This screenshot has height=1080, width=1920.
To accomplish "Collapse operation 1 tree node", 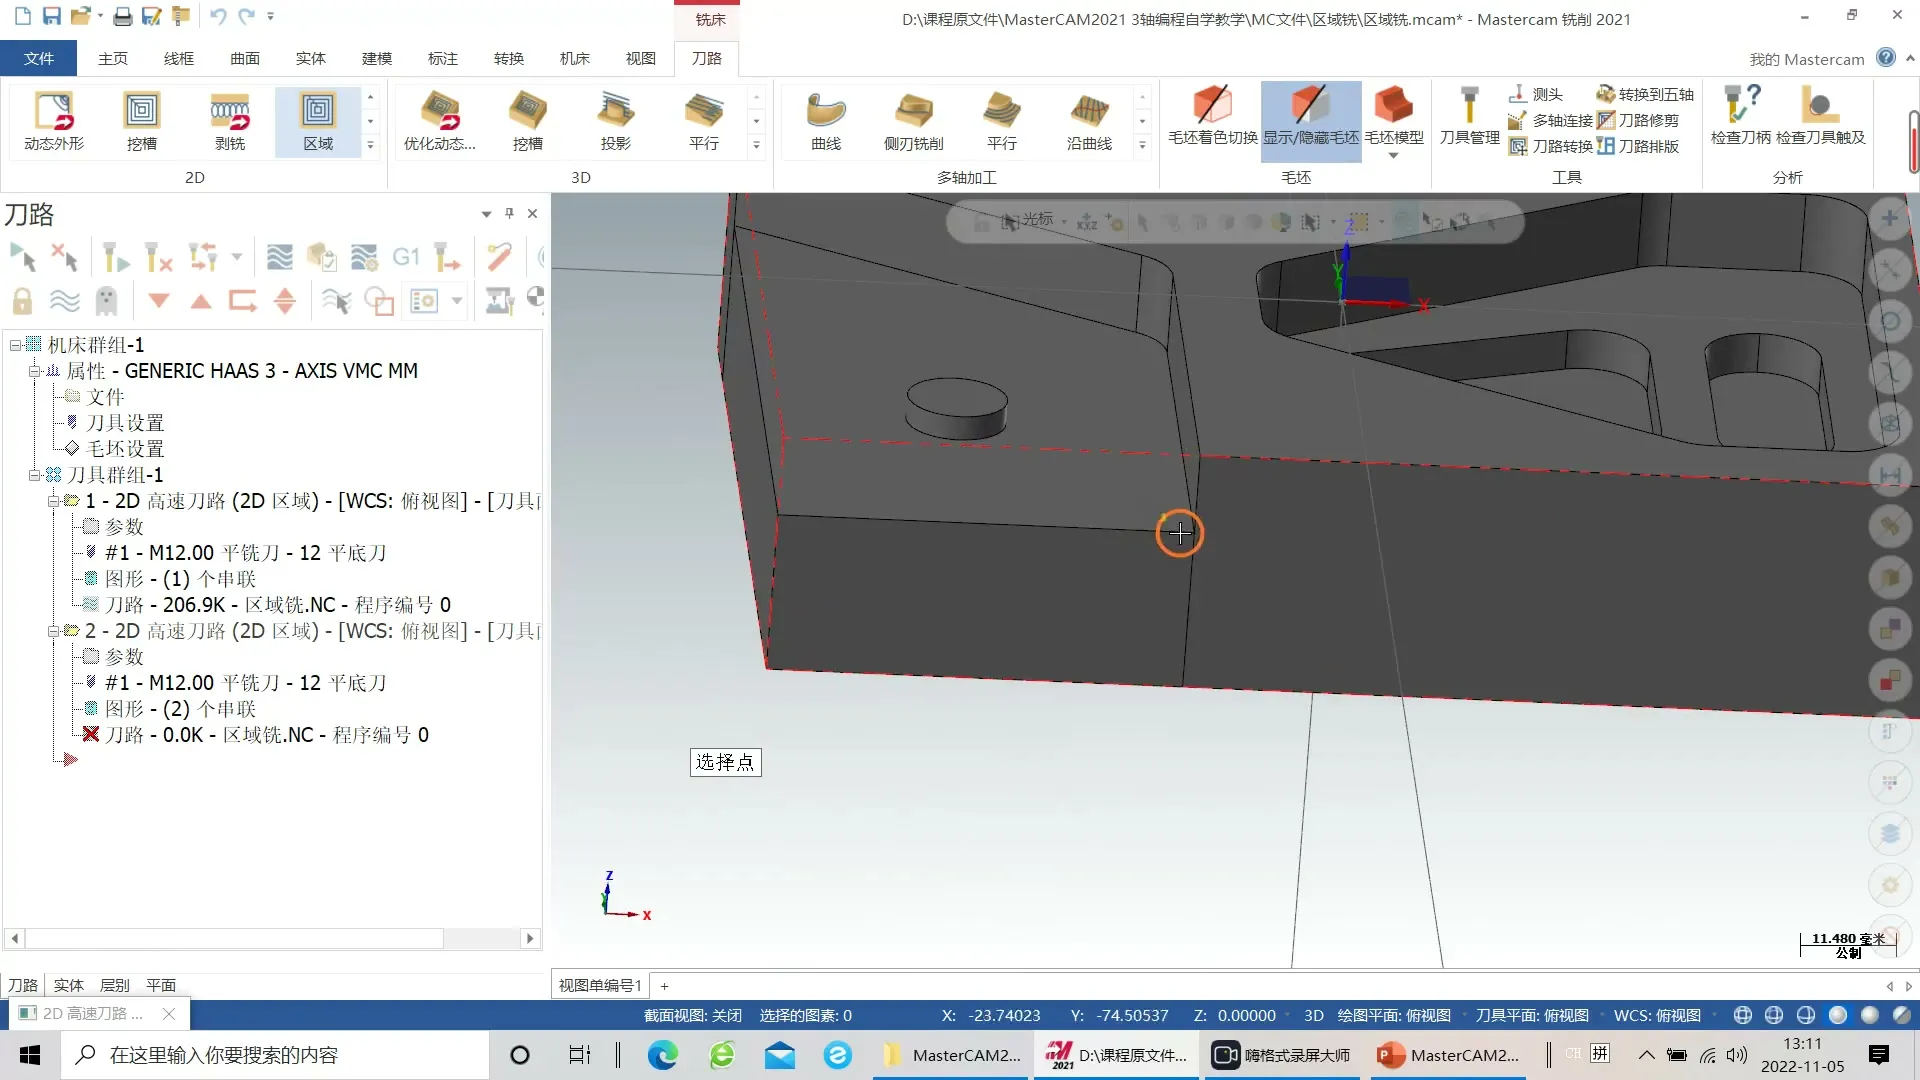I will (x=54, y=501).
